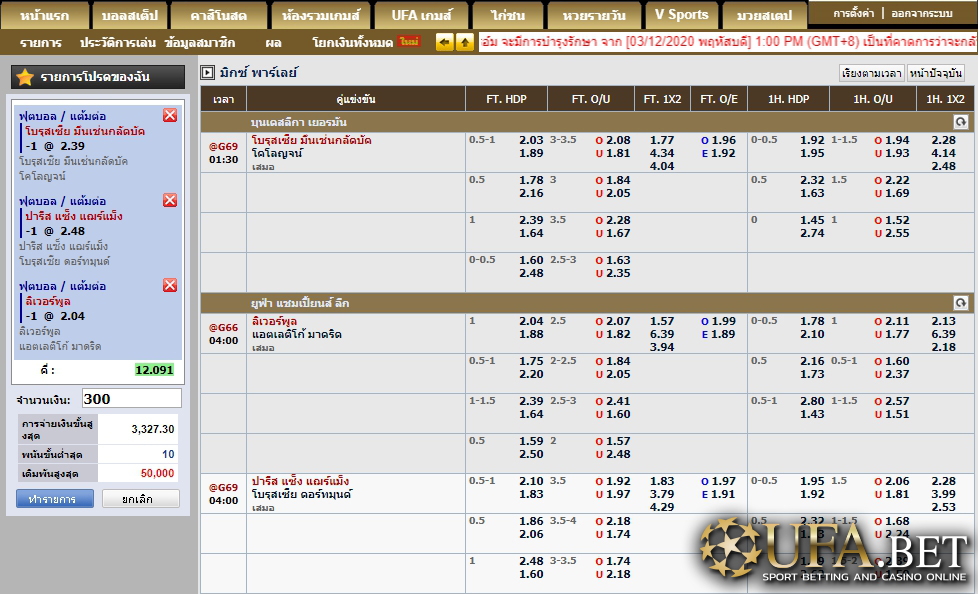Click the play icon beside มิกซ์ พาร์เลย์

(x=207, y=72)
